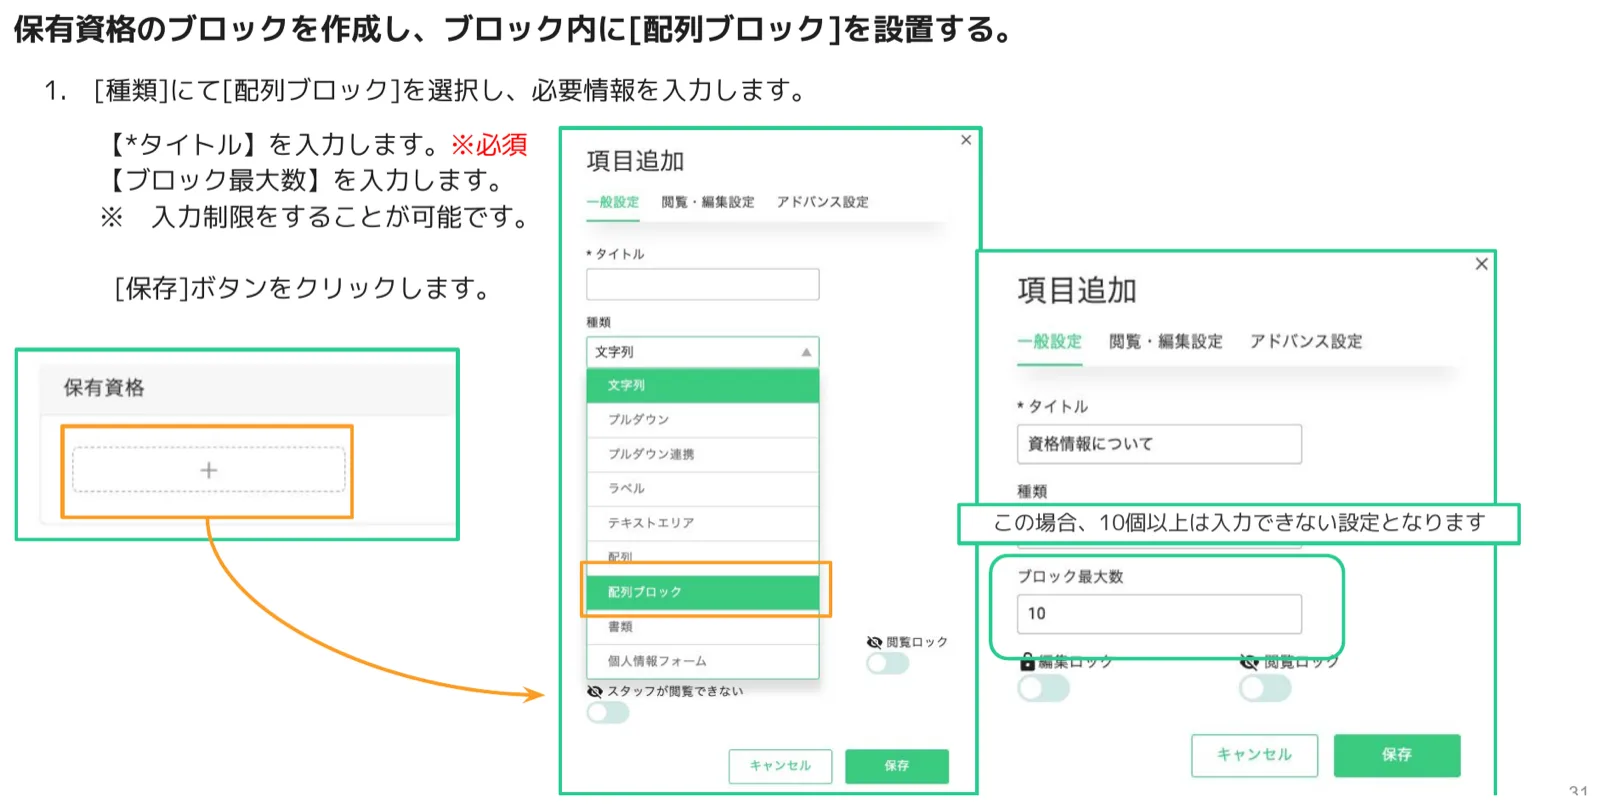Close the left 項目追加 dialog
The image size is (1600, 809).
pos(966,140)
